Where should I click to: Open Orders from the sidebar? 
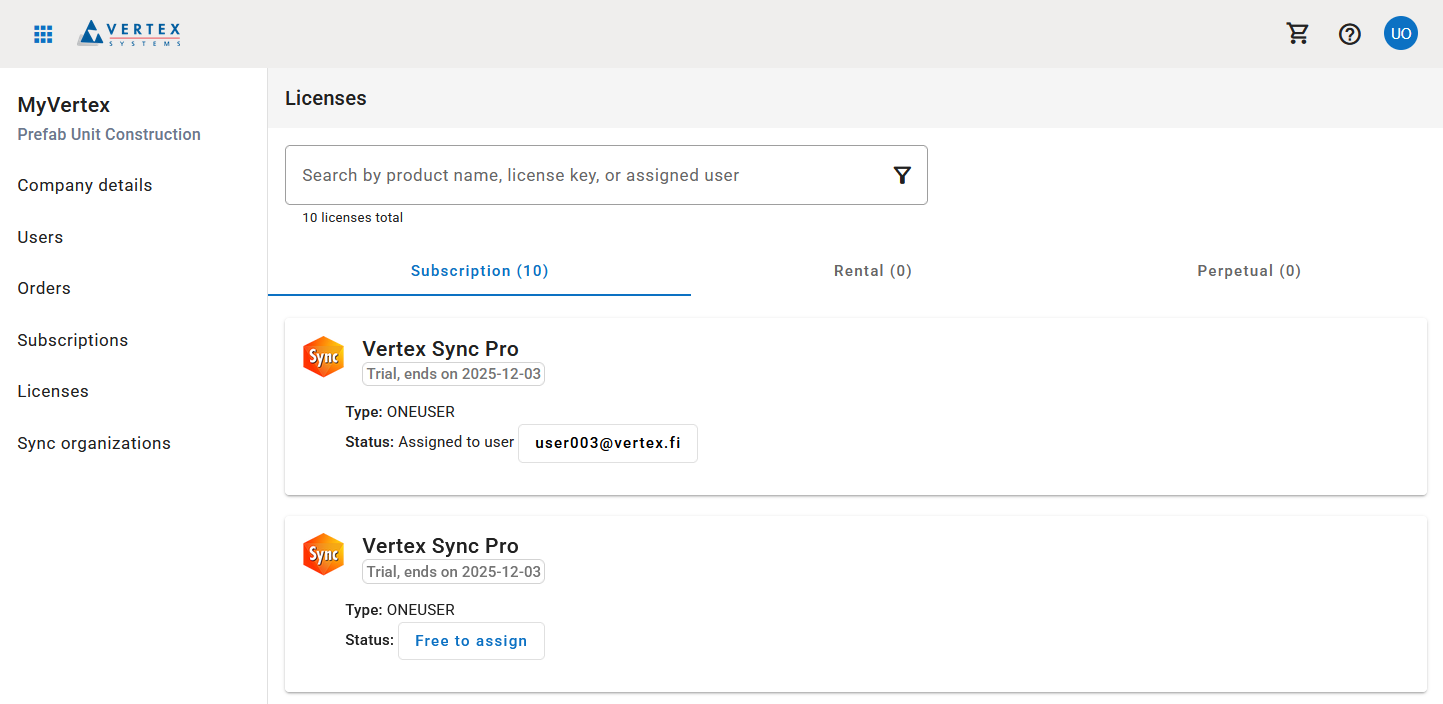44,288
